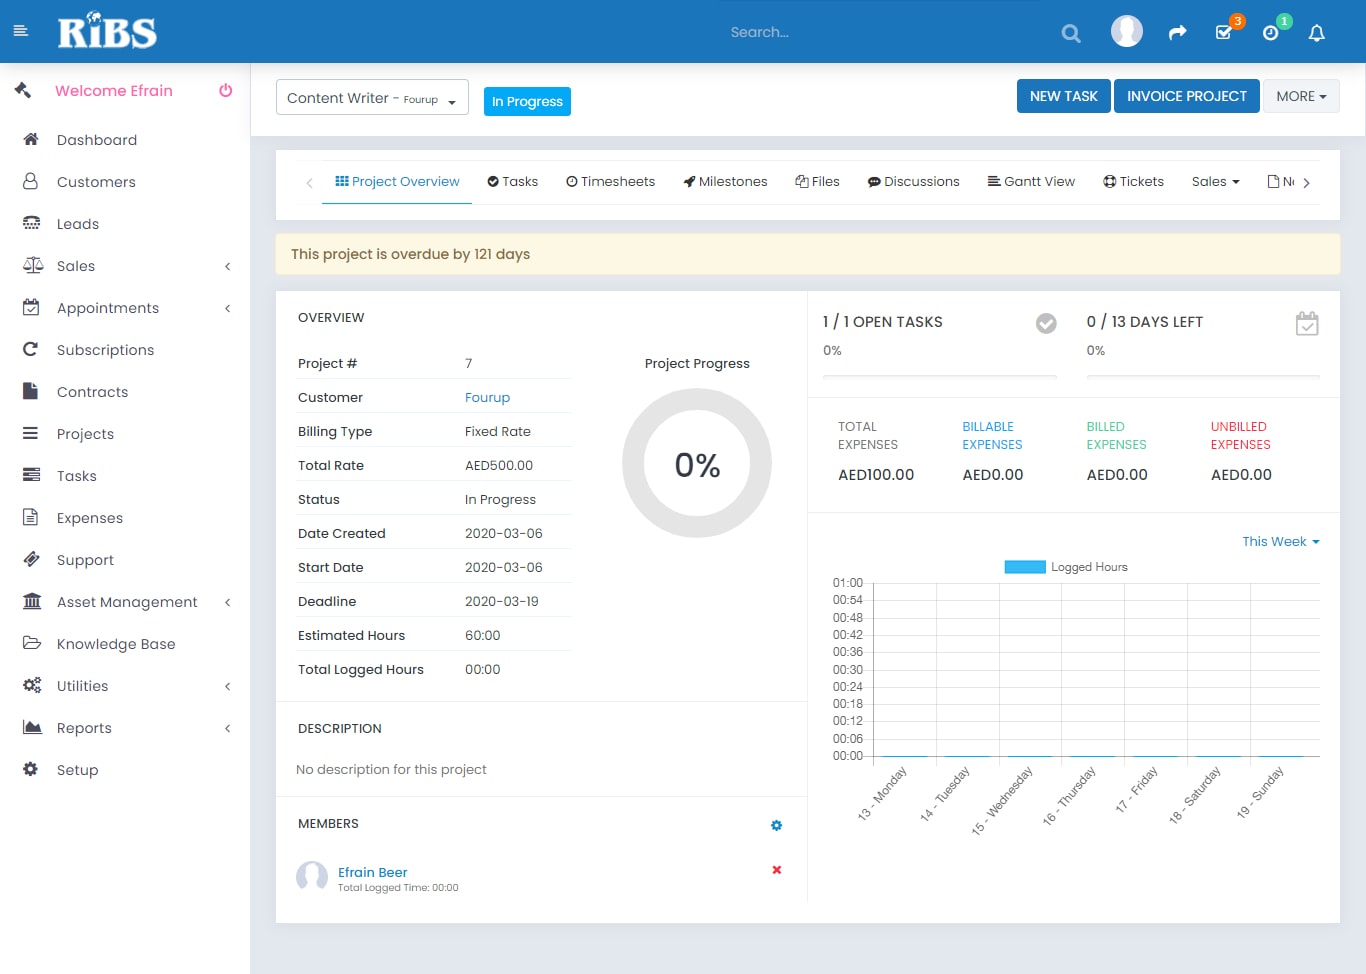Viewport: 1366px width, 974px height.
Task: Open the Gantt View tab
Action: [x=1031, y=181]
